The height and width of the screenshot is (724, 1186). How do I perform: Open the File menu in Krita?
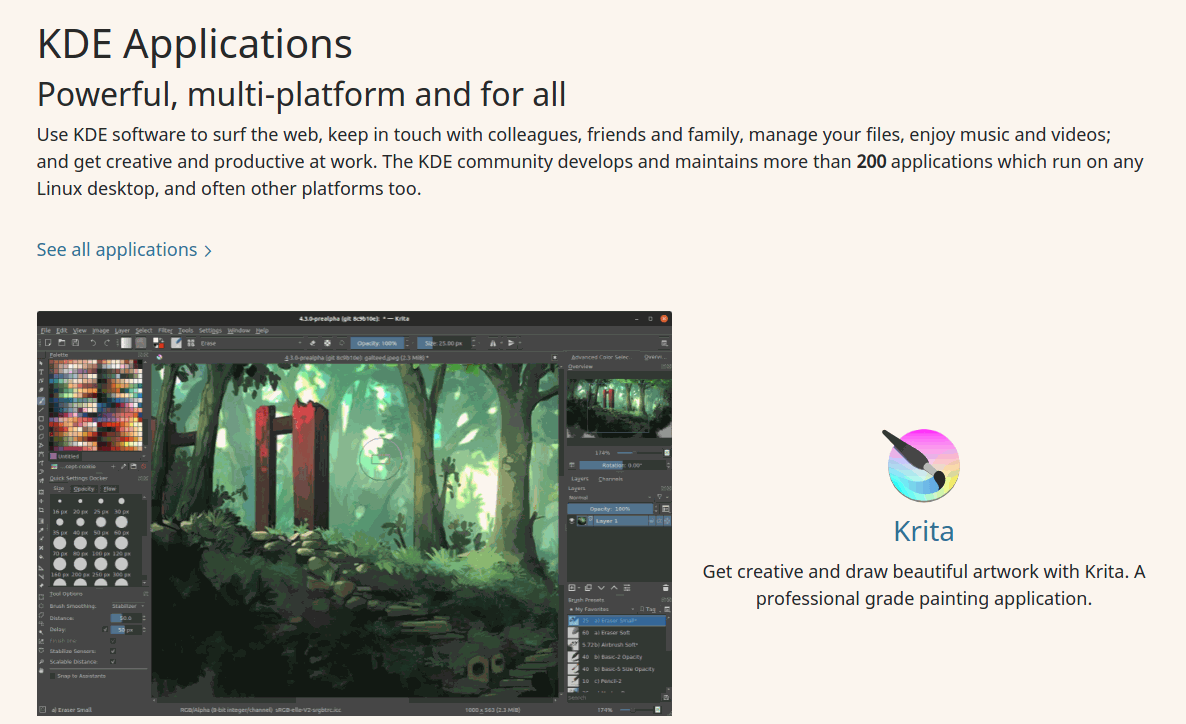pos(45,331)
